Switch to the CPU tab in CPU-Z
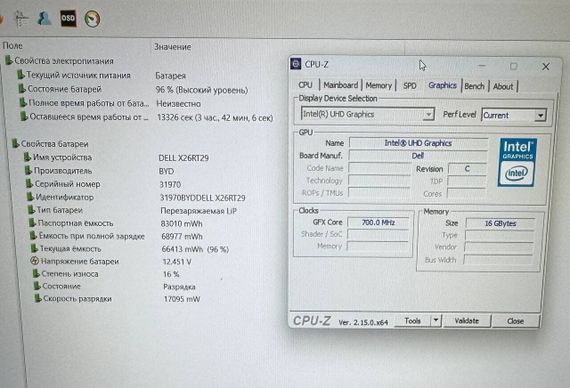 [x=305, y=85]
